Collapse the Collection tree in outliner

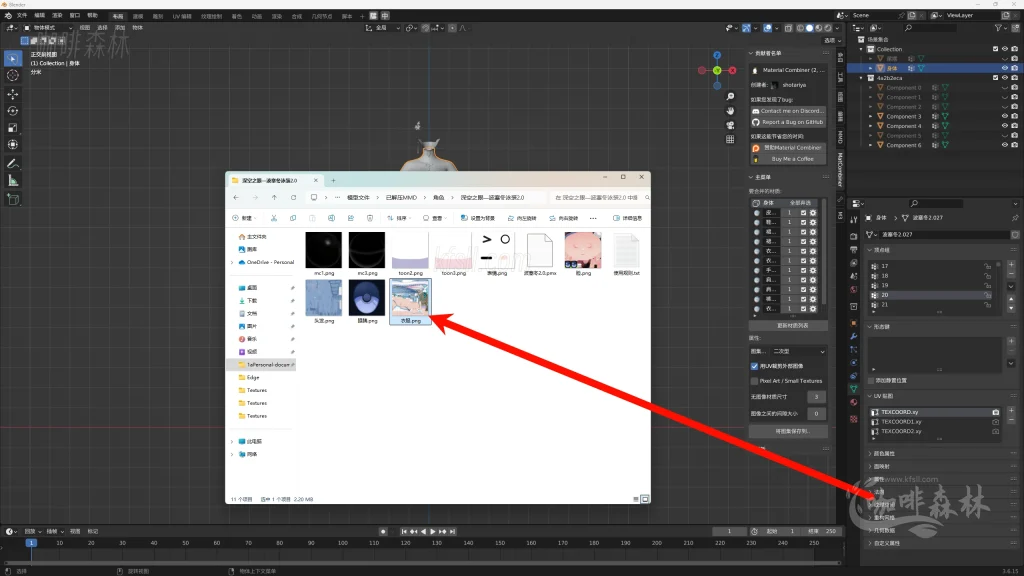tap(861, 49)
